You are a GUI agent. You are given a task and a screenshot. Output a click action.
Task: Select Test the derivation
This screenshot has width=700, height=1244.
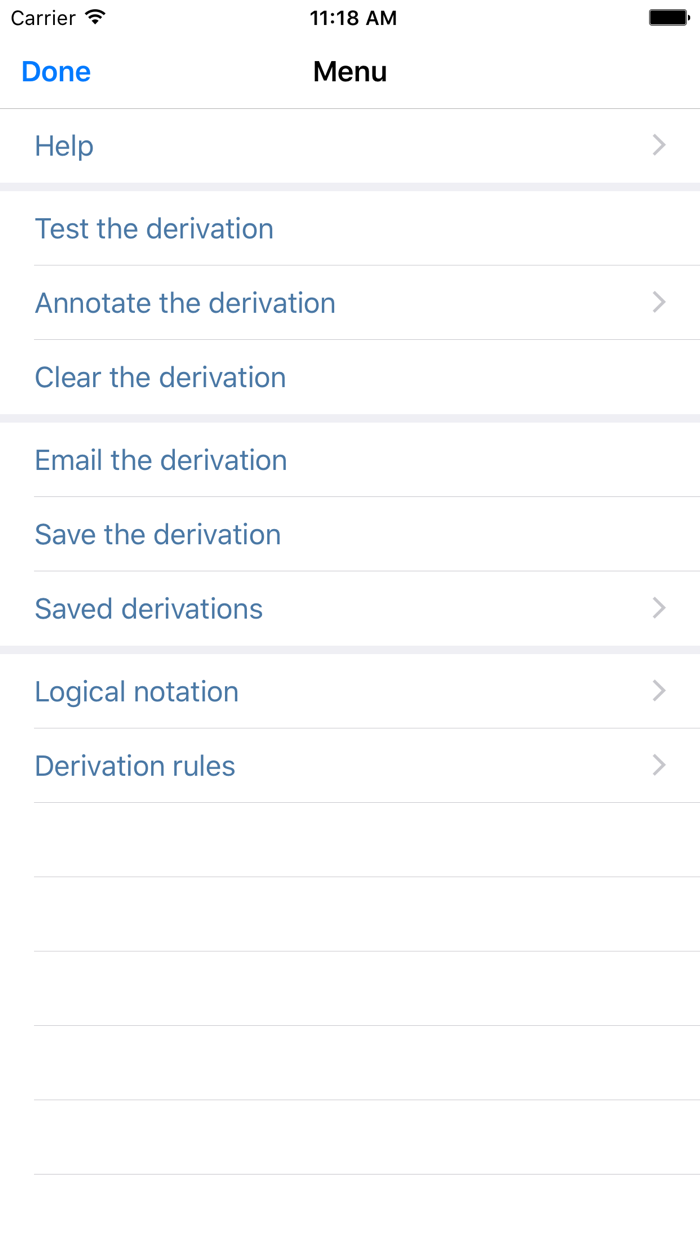tap(154, 229)
